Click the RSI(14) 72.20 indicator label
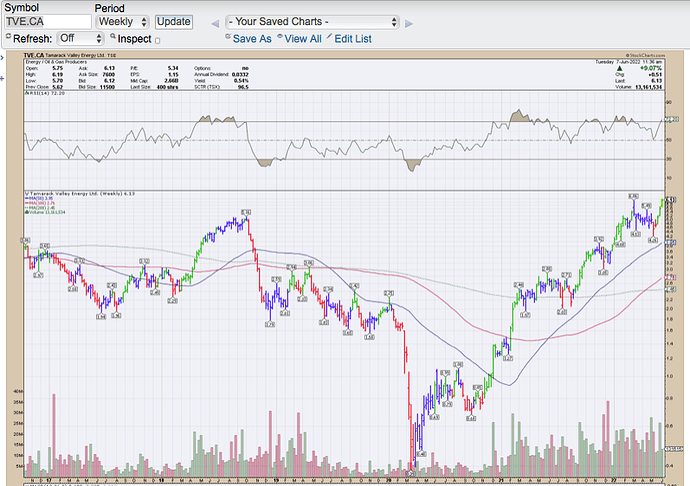The image size is (690, 486). (x=45, y=93)
